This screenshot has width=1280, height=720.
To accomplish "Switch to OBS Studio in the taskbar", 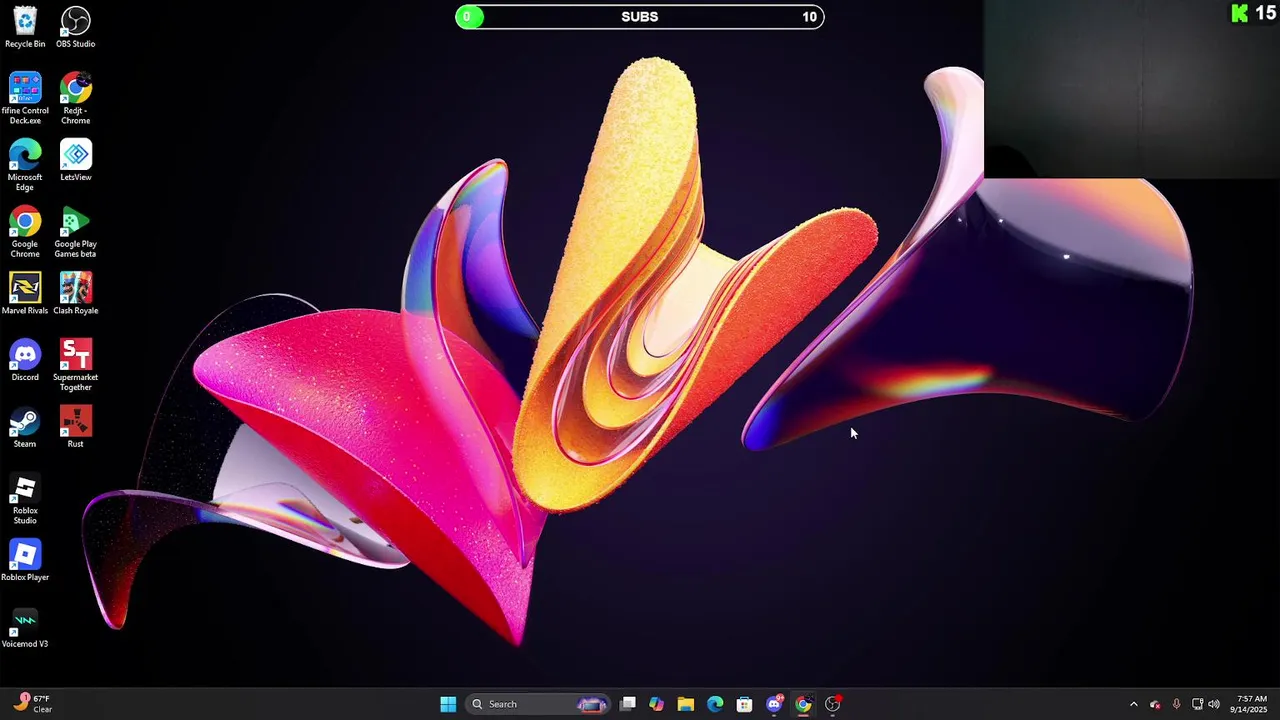I will [832, 704].
